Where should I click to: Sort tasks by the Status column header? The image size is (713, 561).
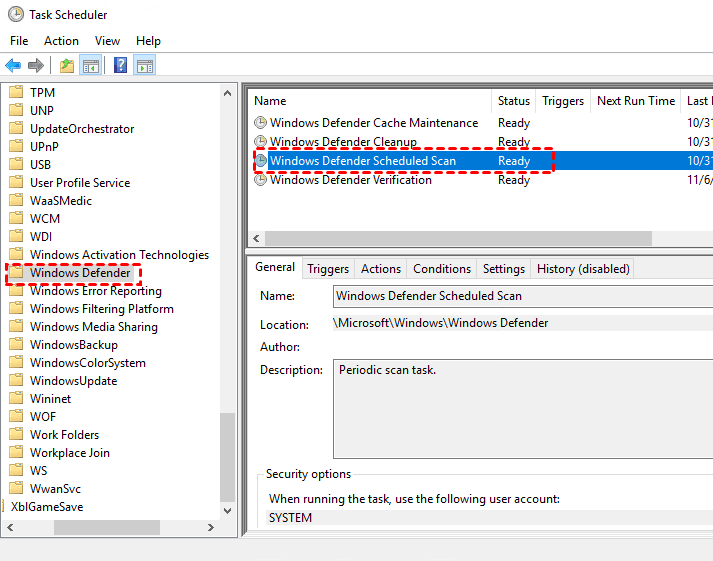514,101
